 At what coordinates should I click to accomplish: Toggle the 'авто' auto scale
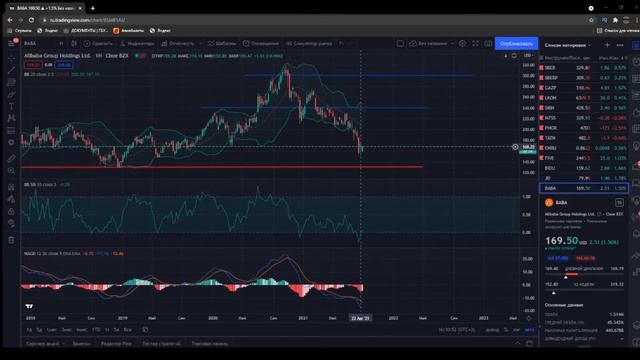(x=529, y=330)
